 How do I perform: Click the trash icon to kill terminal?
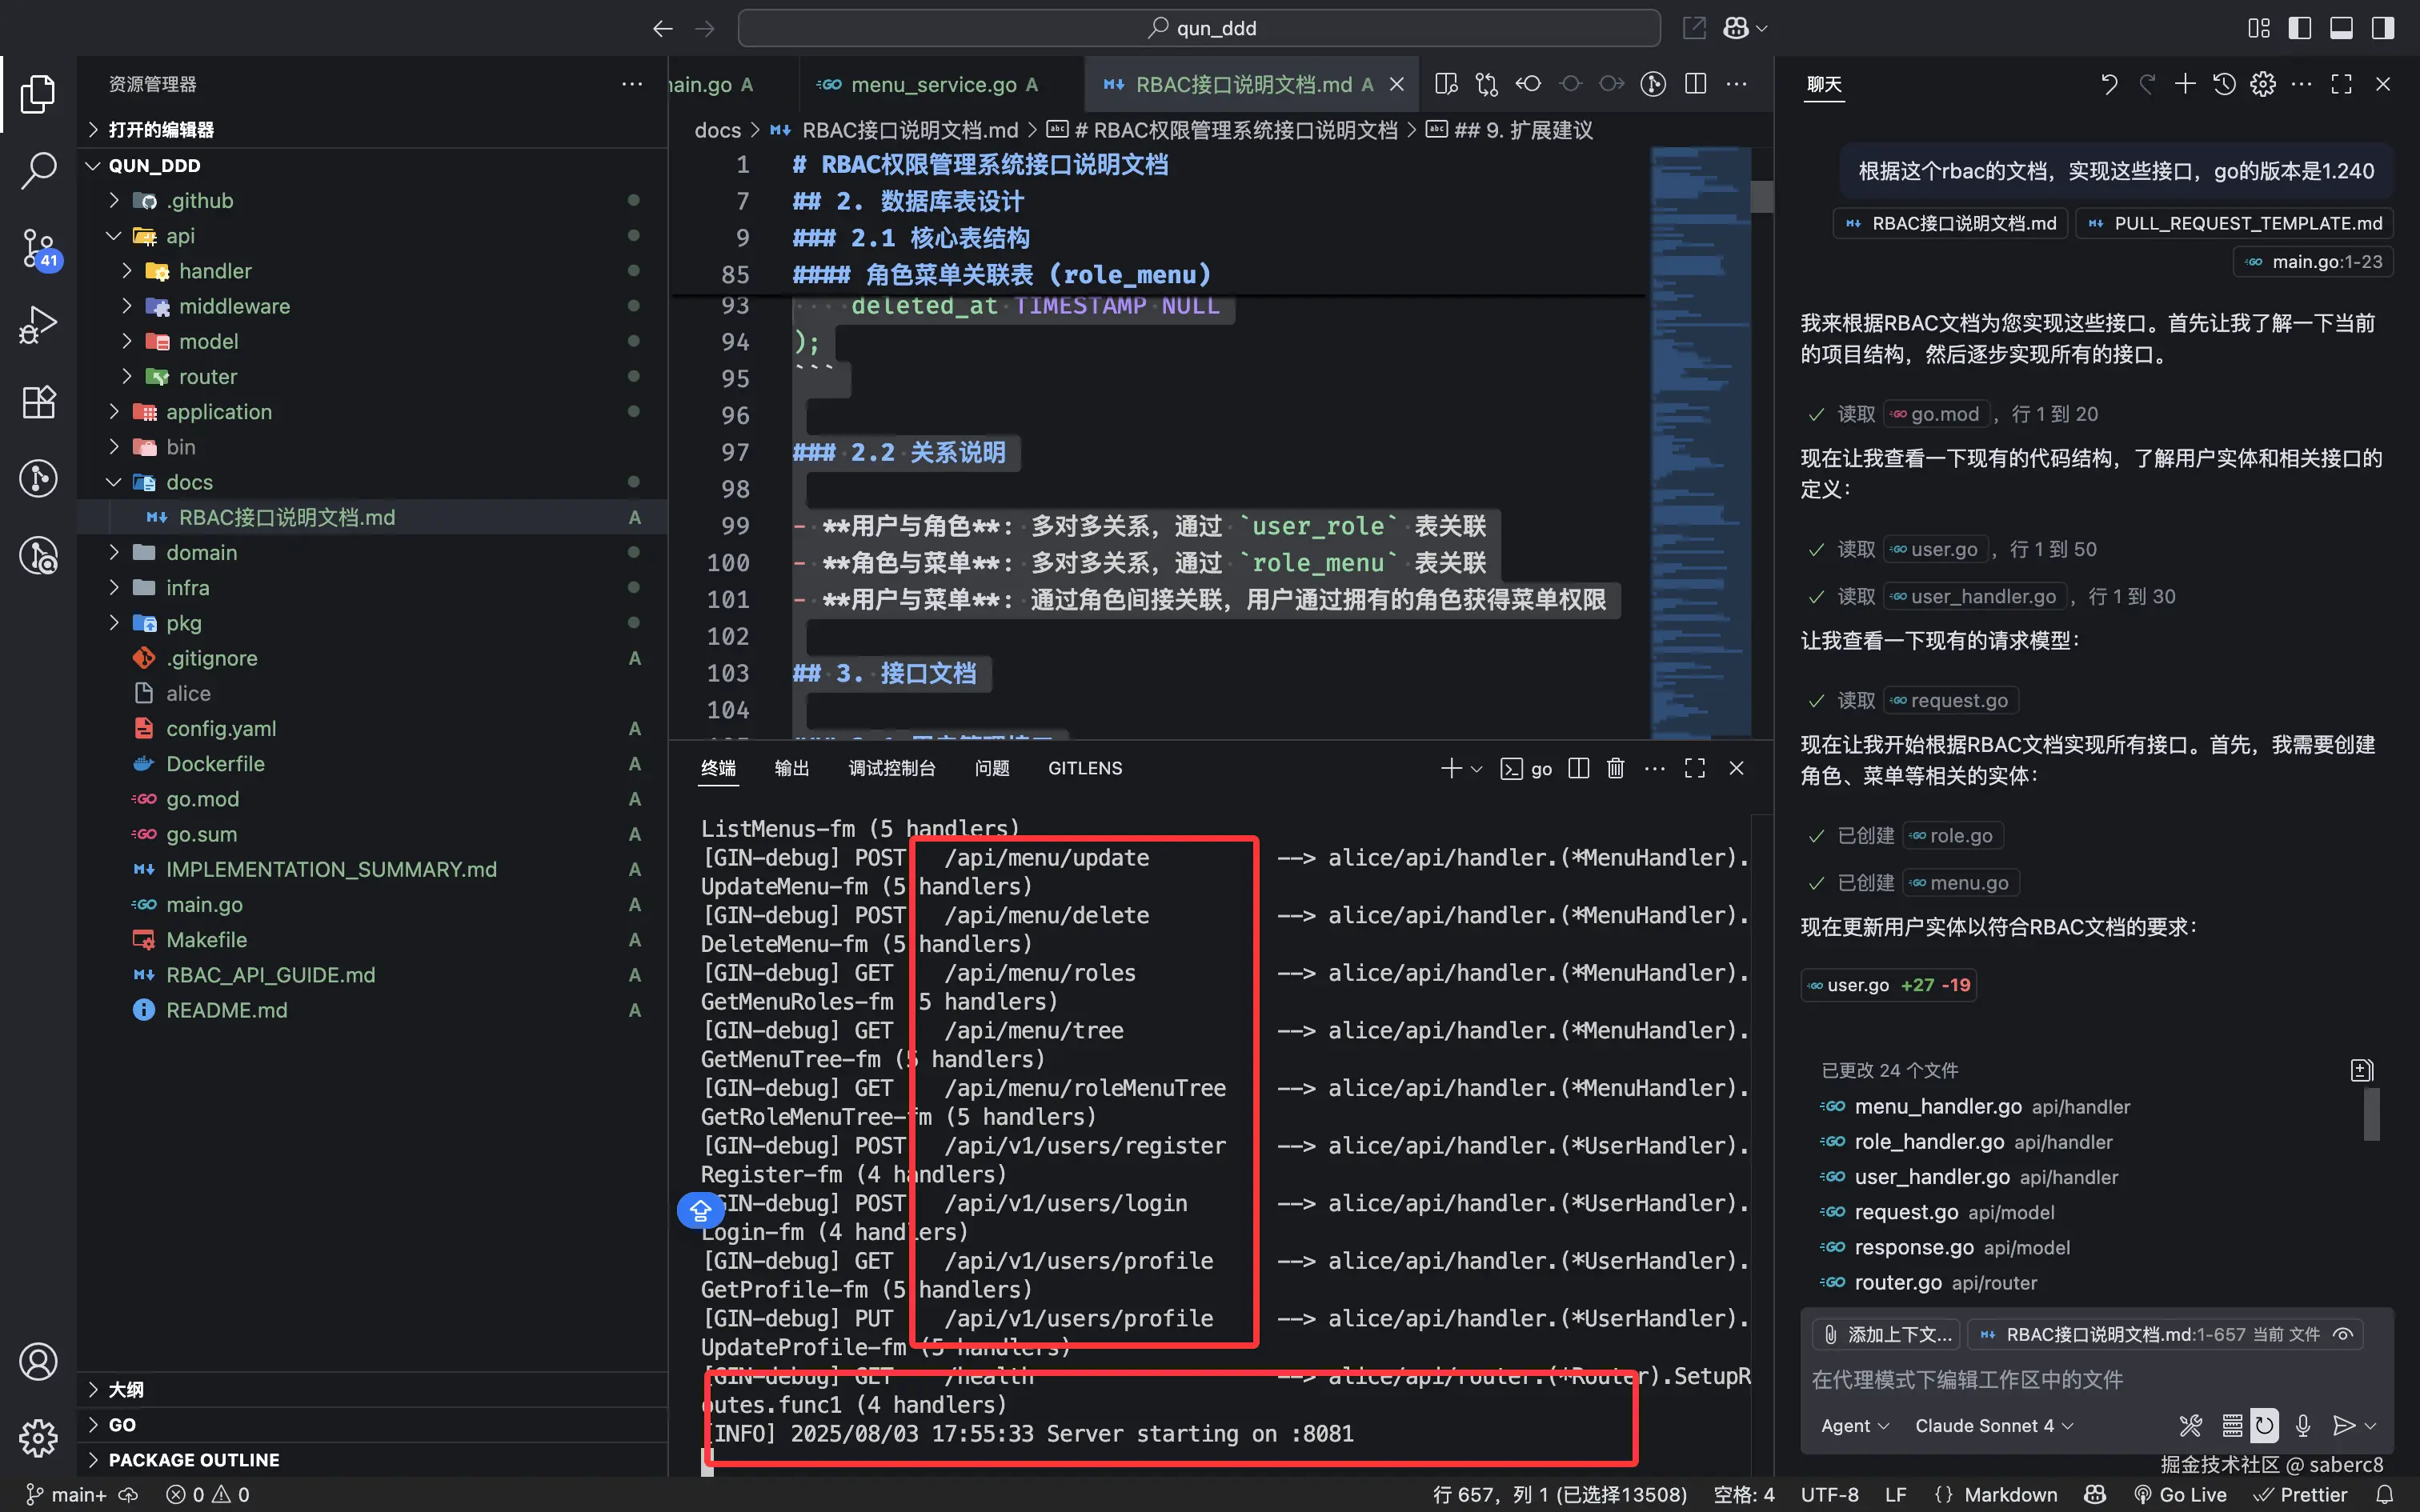point(1615,768)
